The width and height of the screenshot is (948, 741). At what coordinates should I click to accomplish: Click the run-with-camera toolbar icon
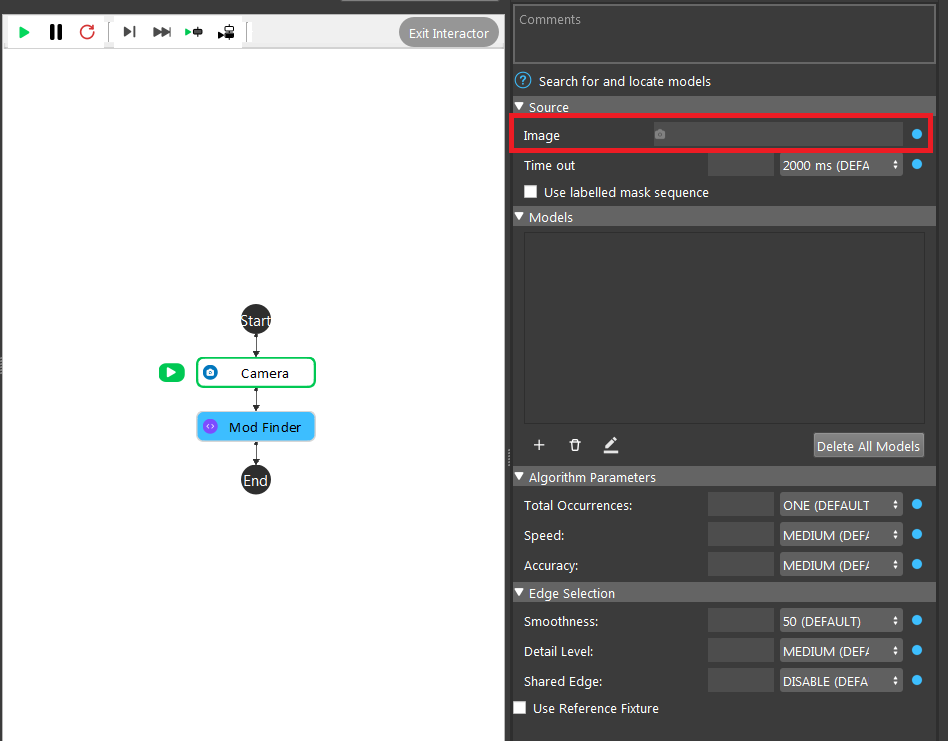(x=226, y=32)
